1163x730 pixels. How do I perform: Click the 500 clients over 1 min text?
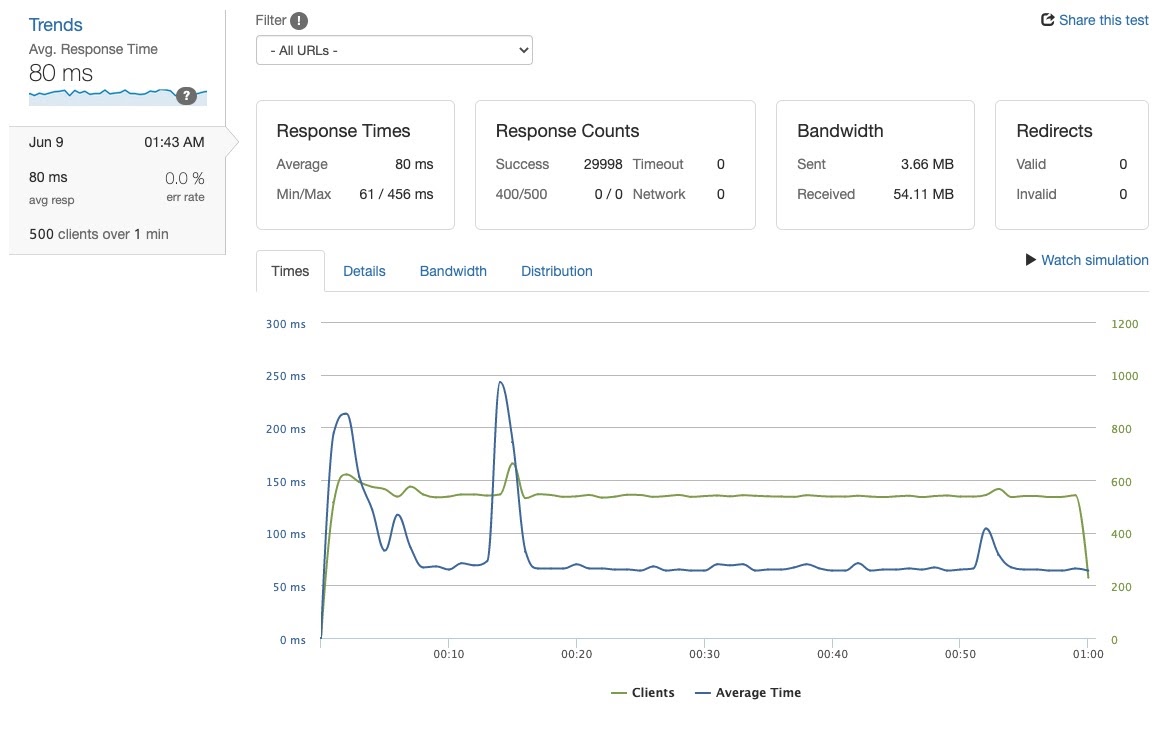(99, 234)
